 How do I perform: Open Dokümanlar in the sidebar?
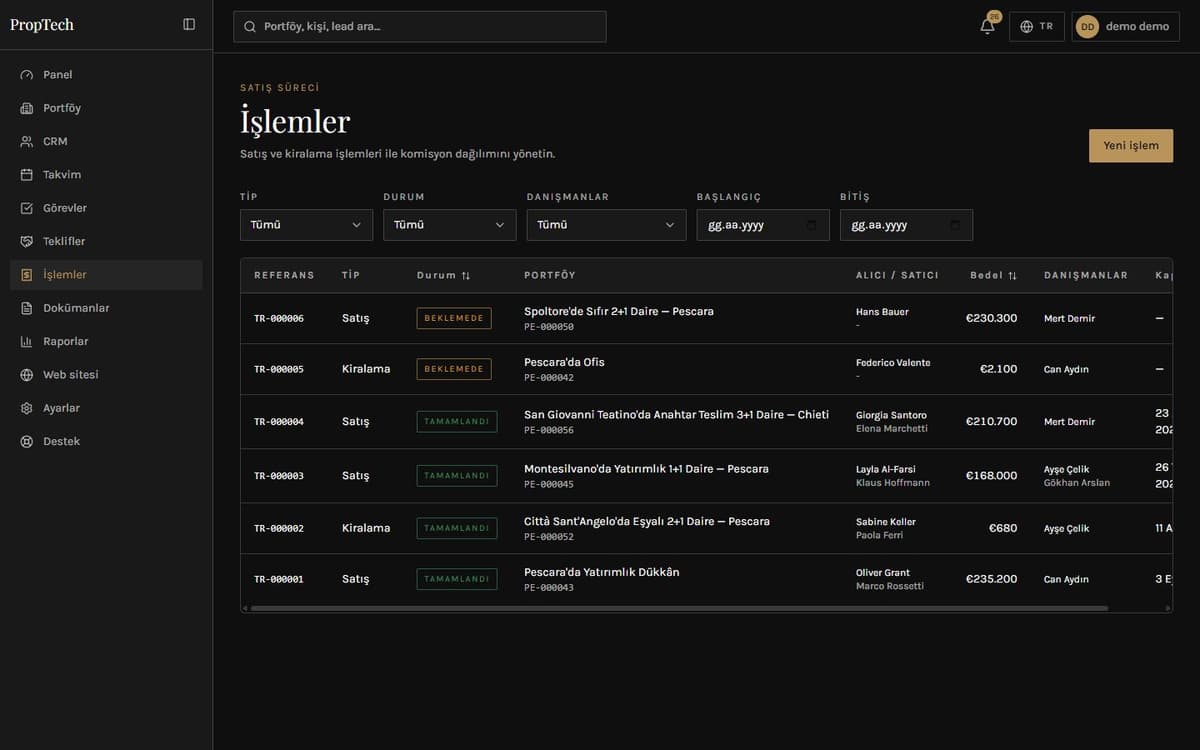pos(106,308)
